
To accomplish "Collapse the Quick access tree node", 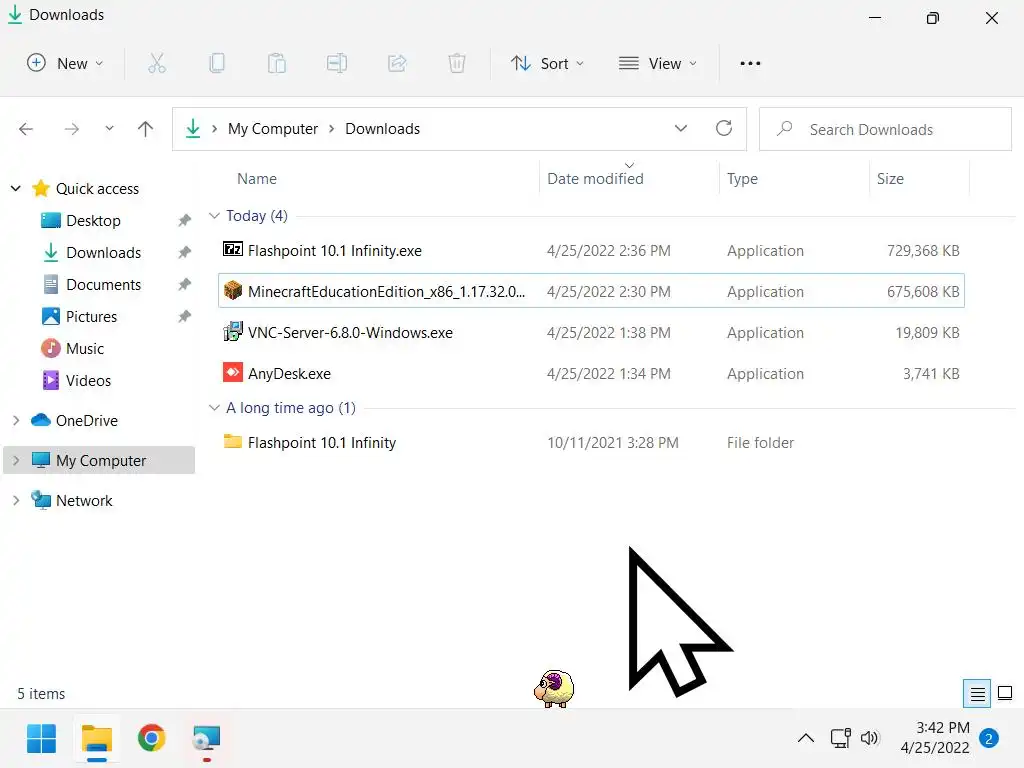I will (16, 189).
